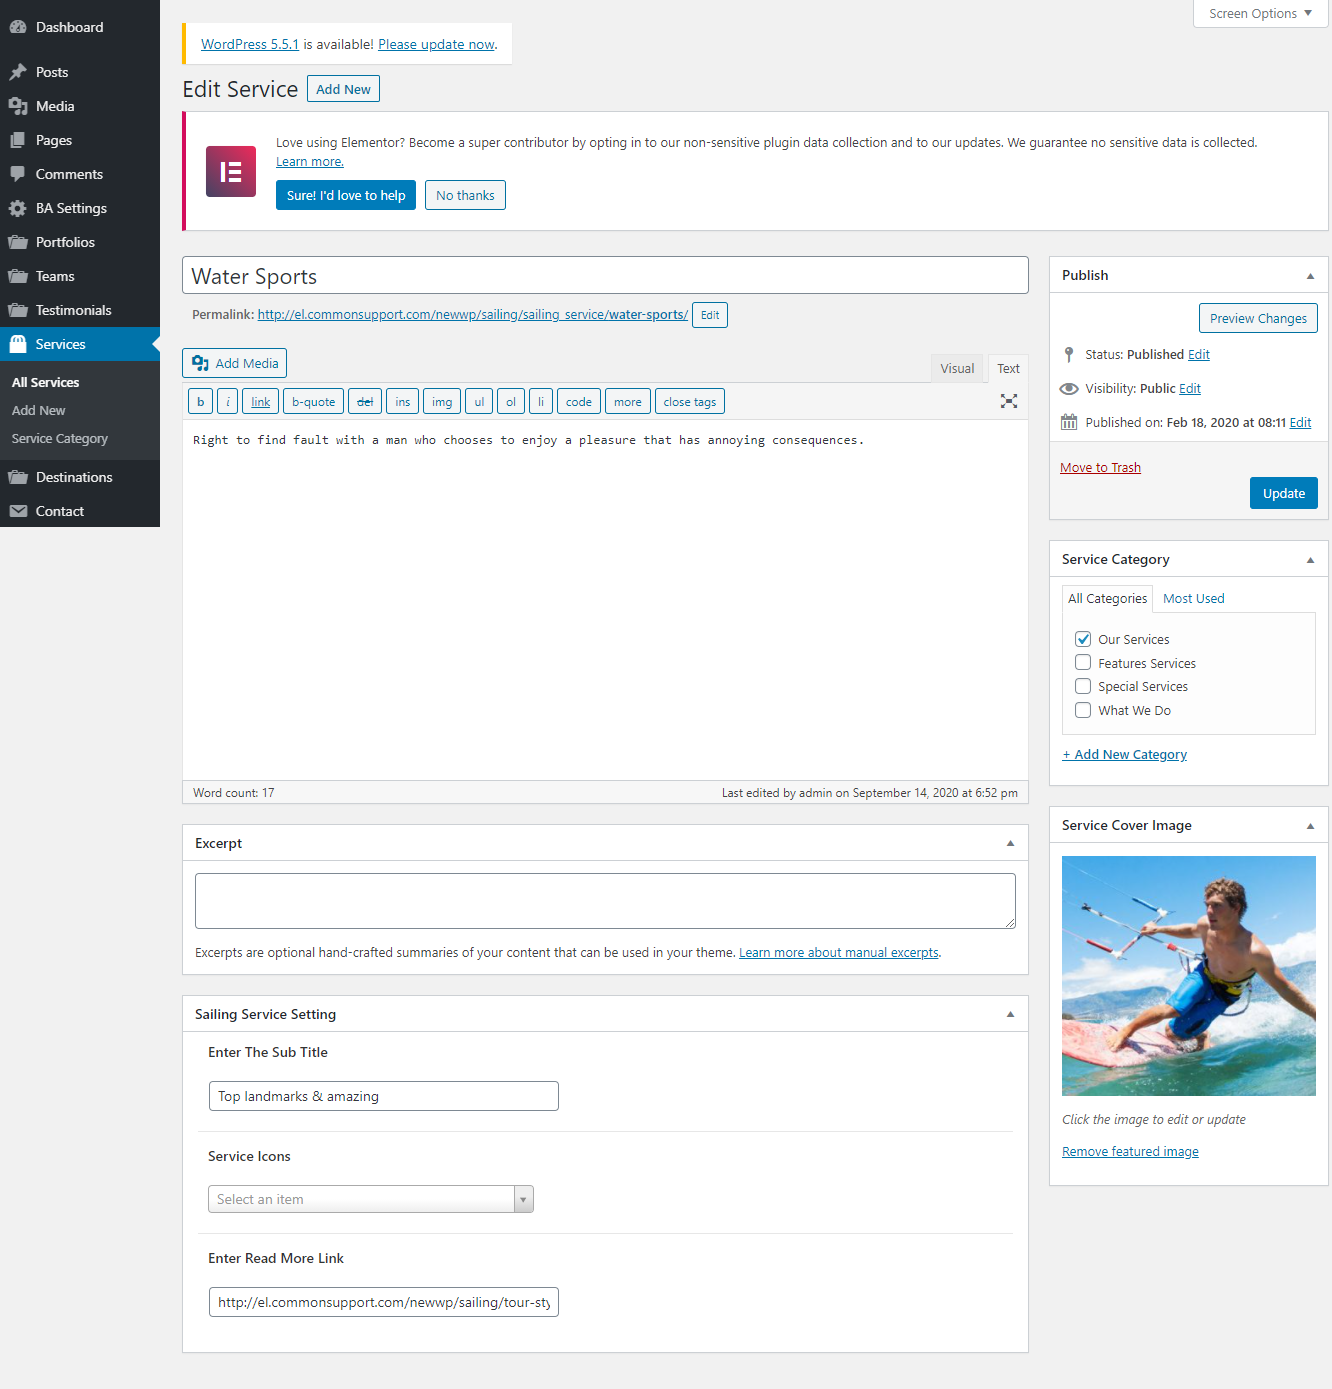Open Media via its sidebar icon
The image size is (1332, 1389).
pyautogui.click(x=18, y=106)
